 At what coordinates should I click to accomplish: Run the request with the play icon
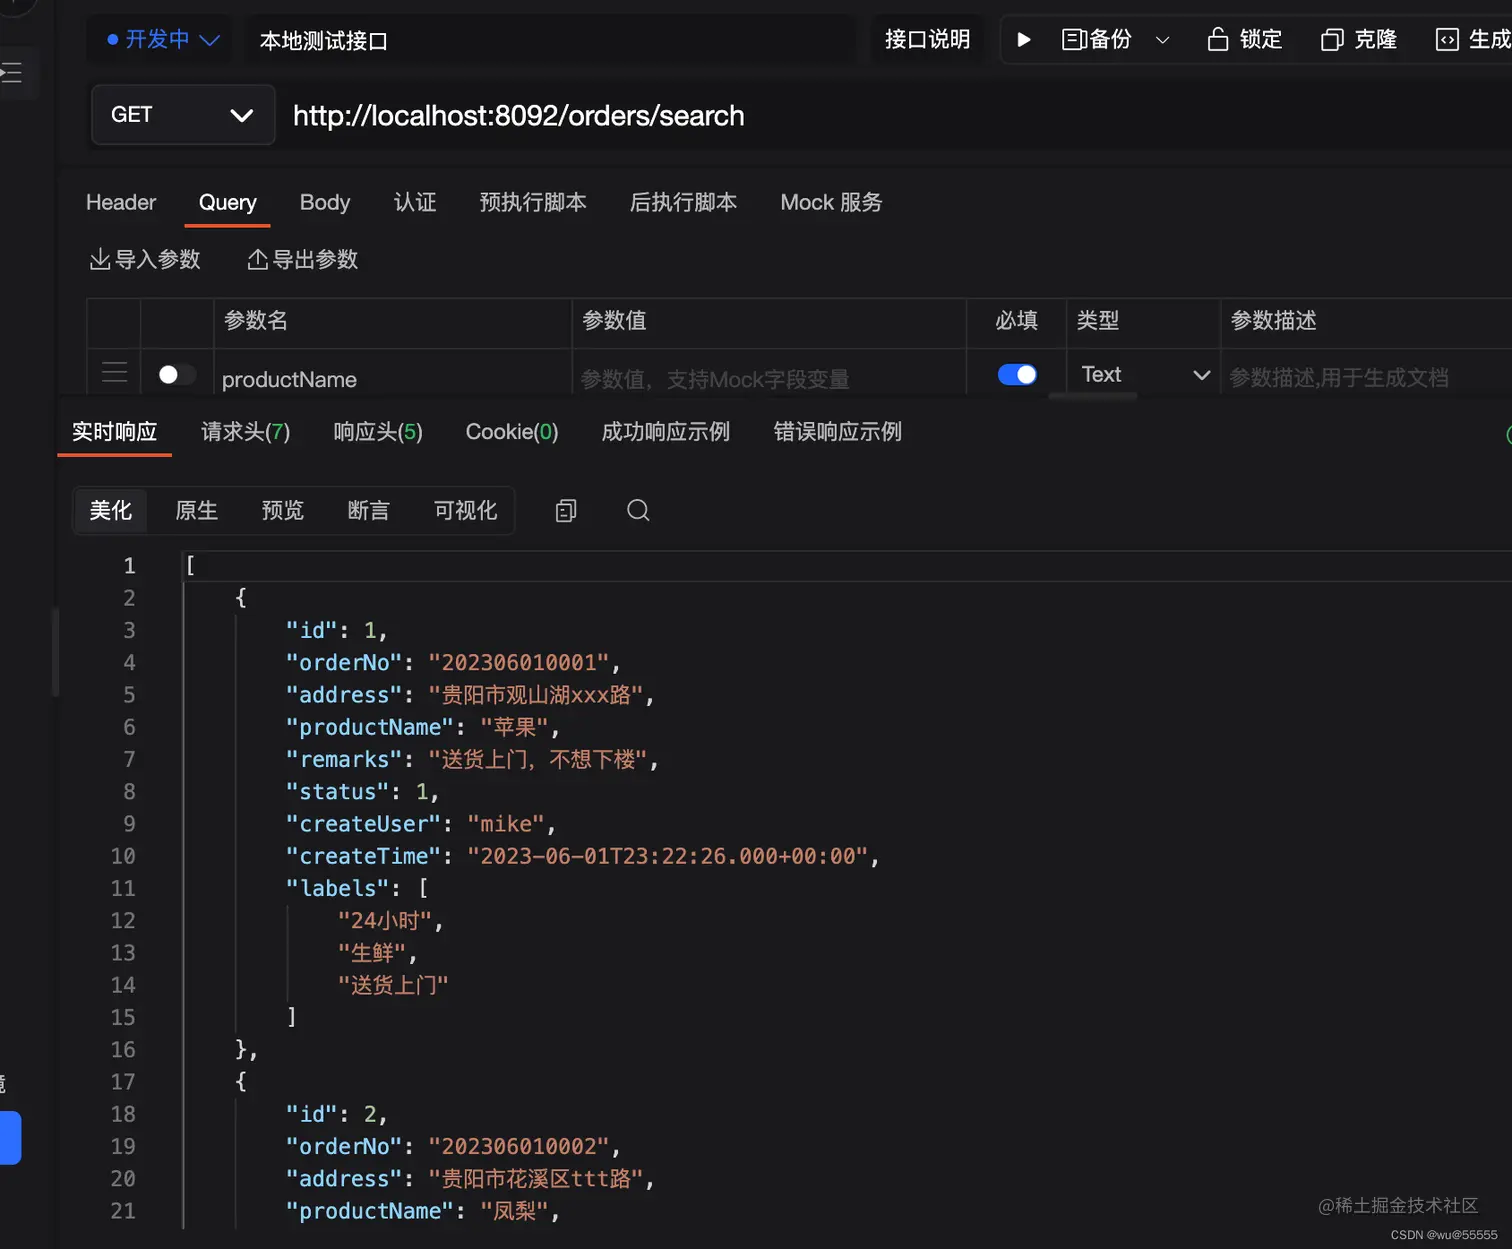[1023, 39]
